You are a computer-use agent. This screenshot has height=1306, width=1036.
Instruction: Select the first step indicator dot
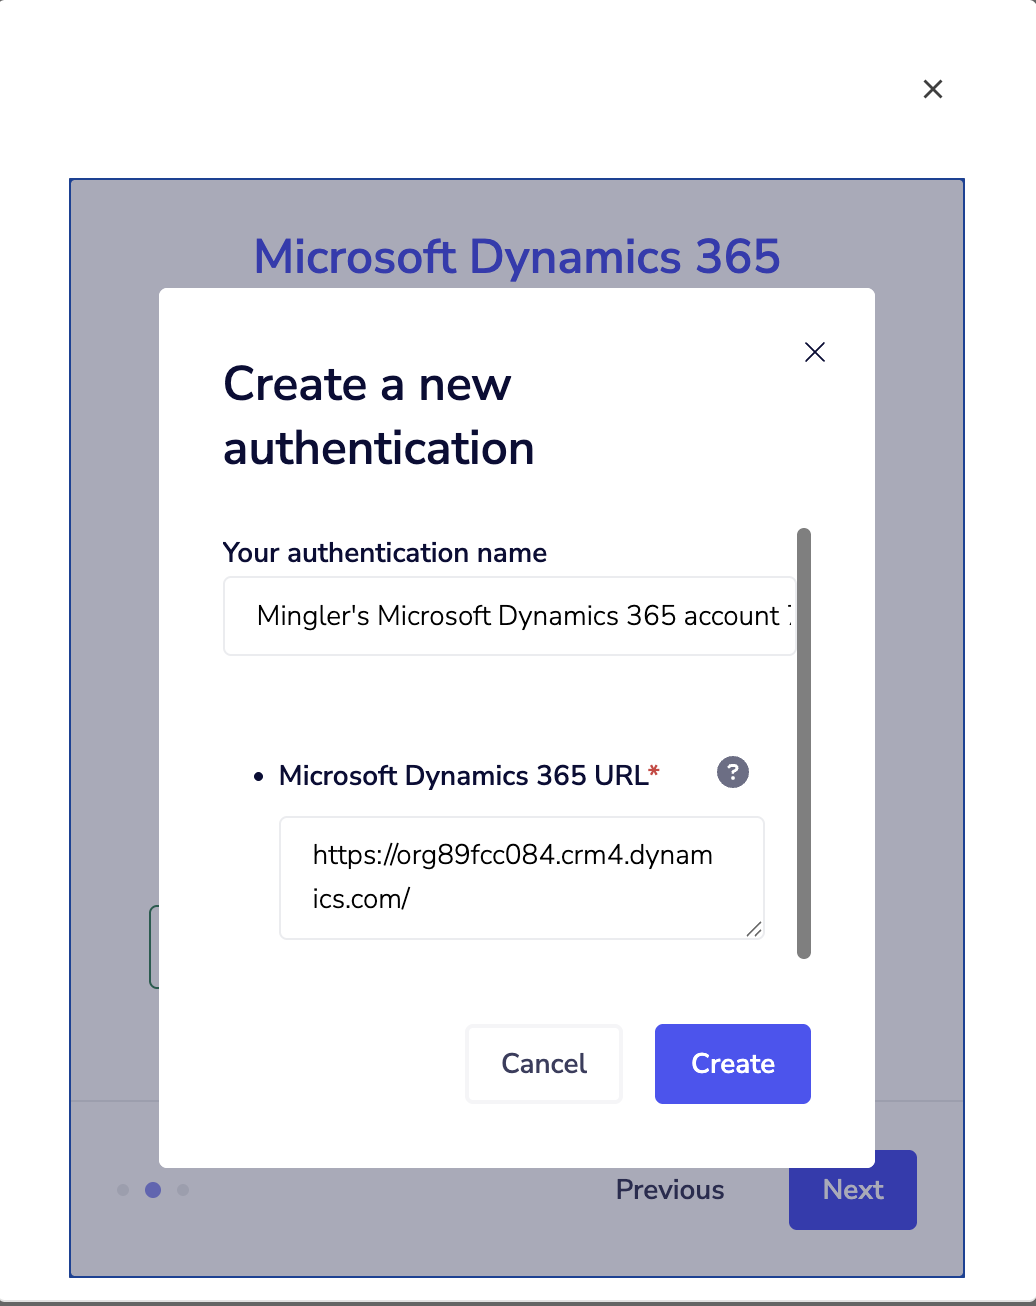123,1190
